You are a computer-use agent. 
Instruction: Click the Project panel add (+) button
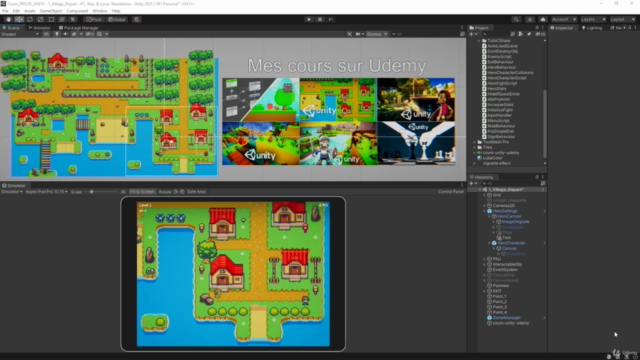click(x=473, y=34)
